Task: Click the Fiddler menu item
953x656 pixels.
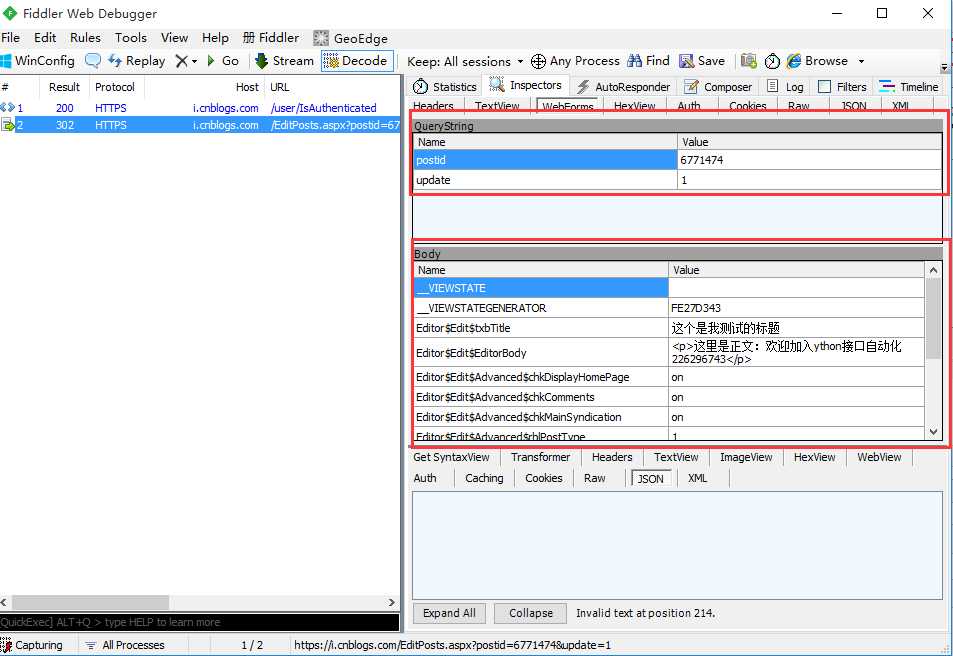Action: click(x=270, y=38)
